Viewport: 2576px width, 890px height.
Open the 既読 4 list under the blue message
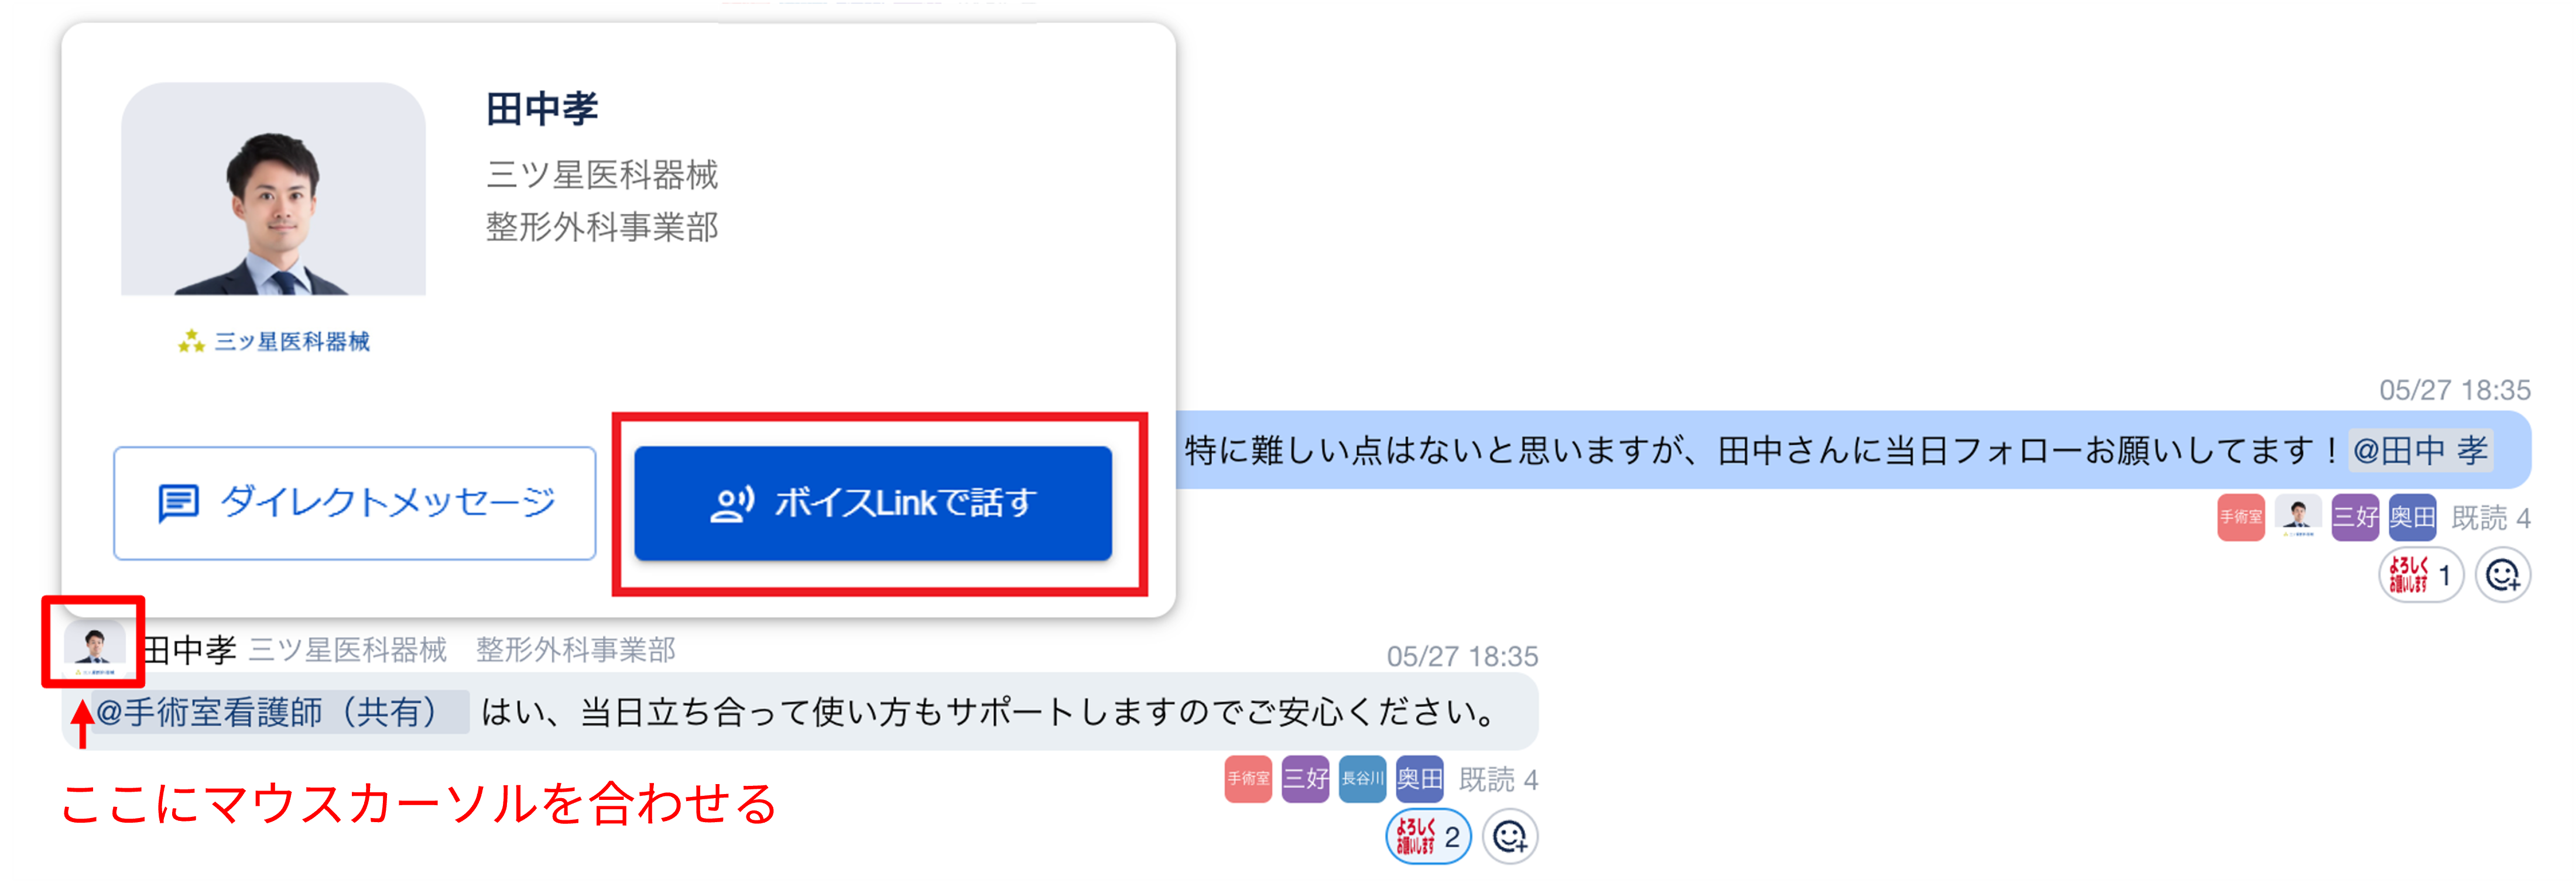coord(2491,518)
